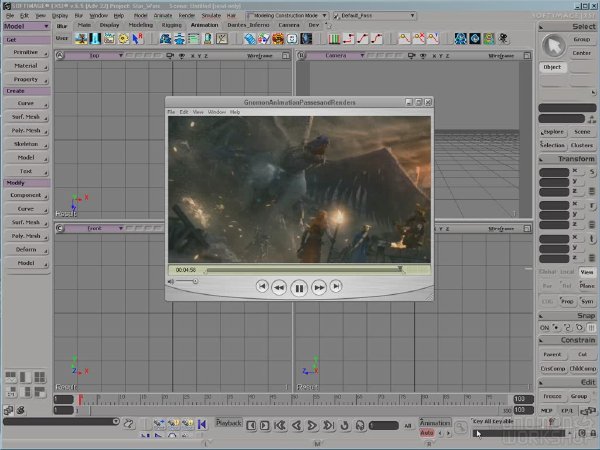Go to first frame on the timeline controls
The image size is (600, 450).
click(x=280, y=426)
